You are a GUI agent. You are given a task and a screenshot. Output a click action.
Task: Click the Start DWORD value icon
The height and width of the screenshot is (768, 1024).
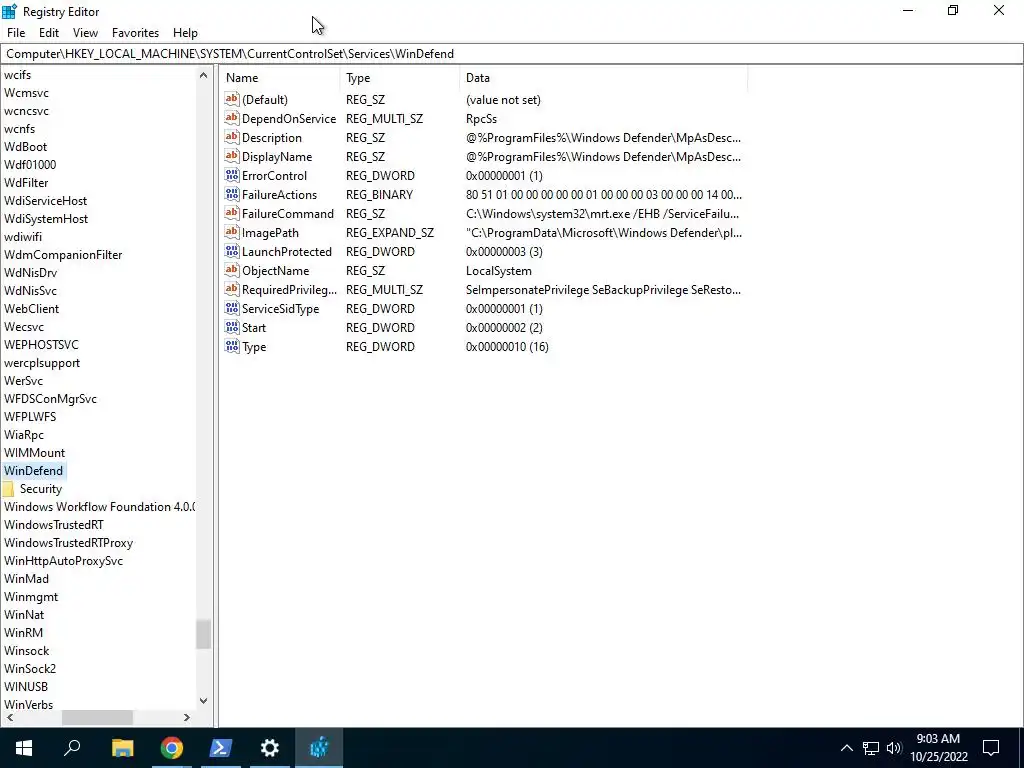point(232,327)
